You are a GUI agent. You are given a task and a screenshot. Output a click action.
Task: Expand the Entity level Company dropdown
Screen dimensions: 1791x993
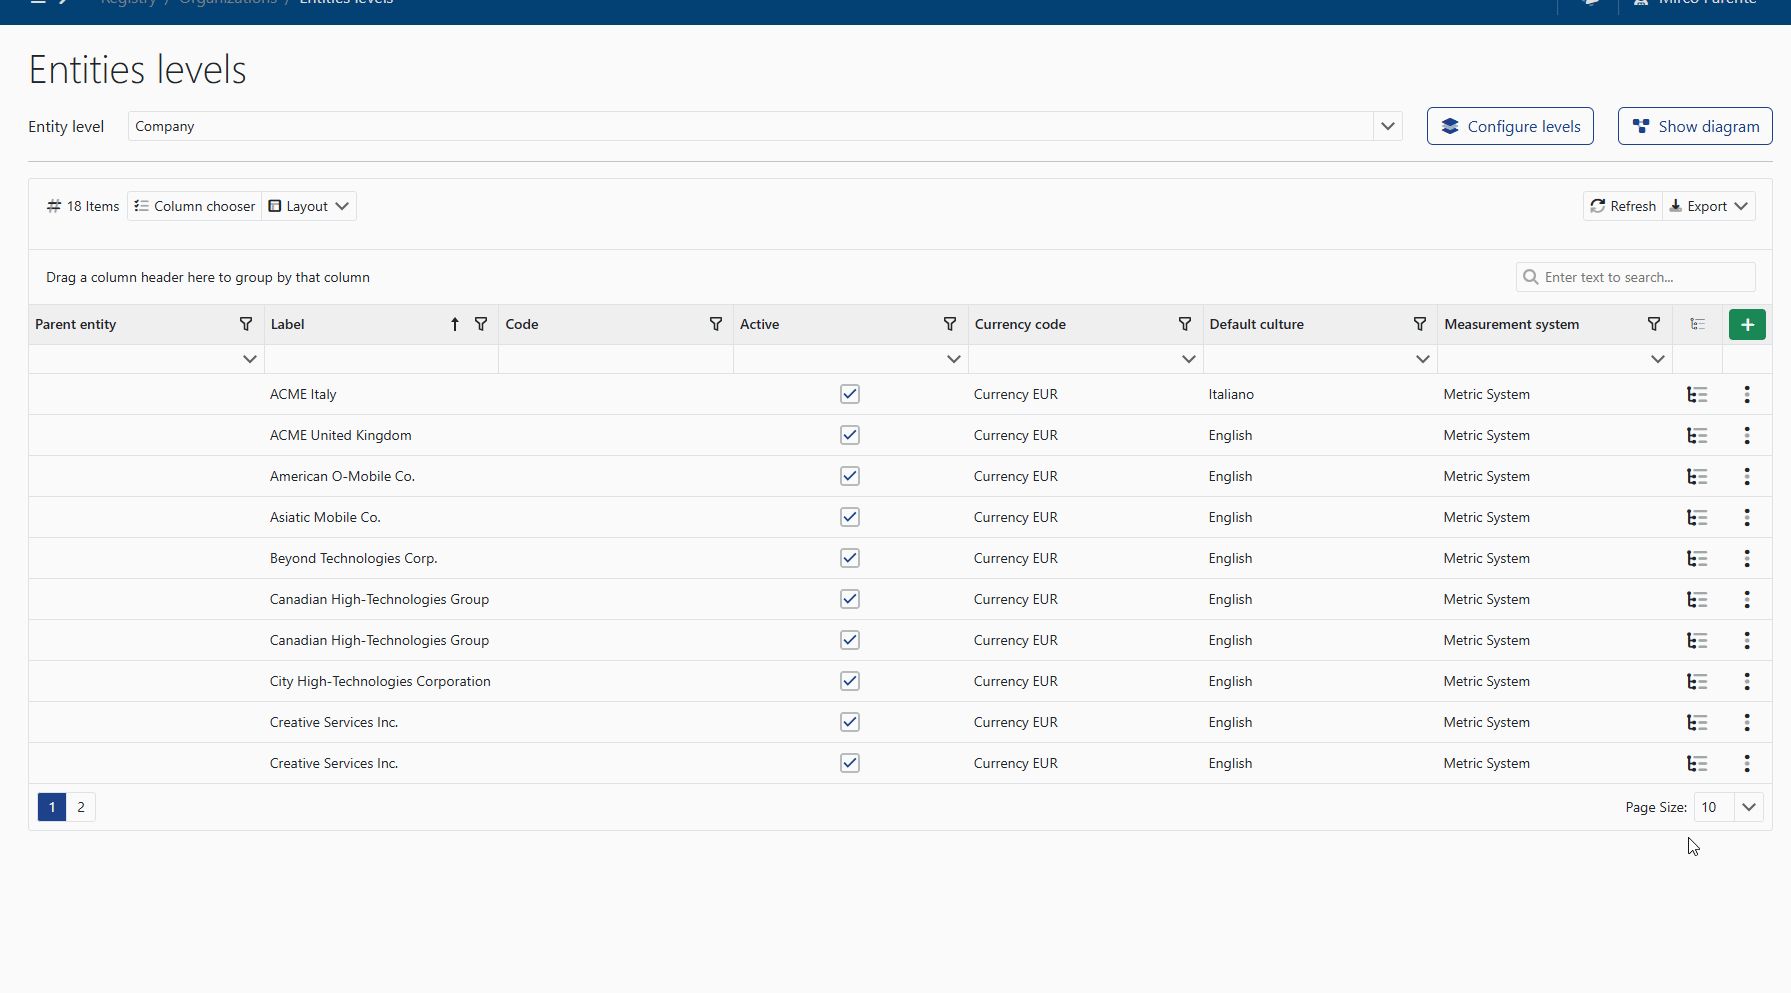1387,127
